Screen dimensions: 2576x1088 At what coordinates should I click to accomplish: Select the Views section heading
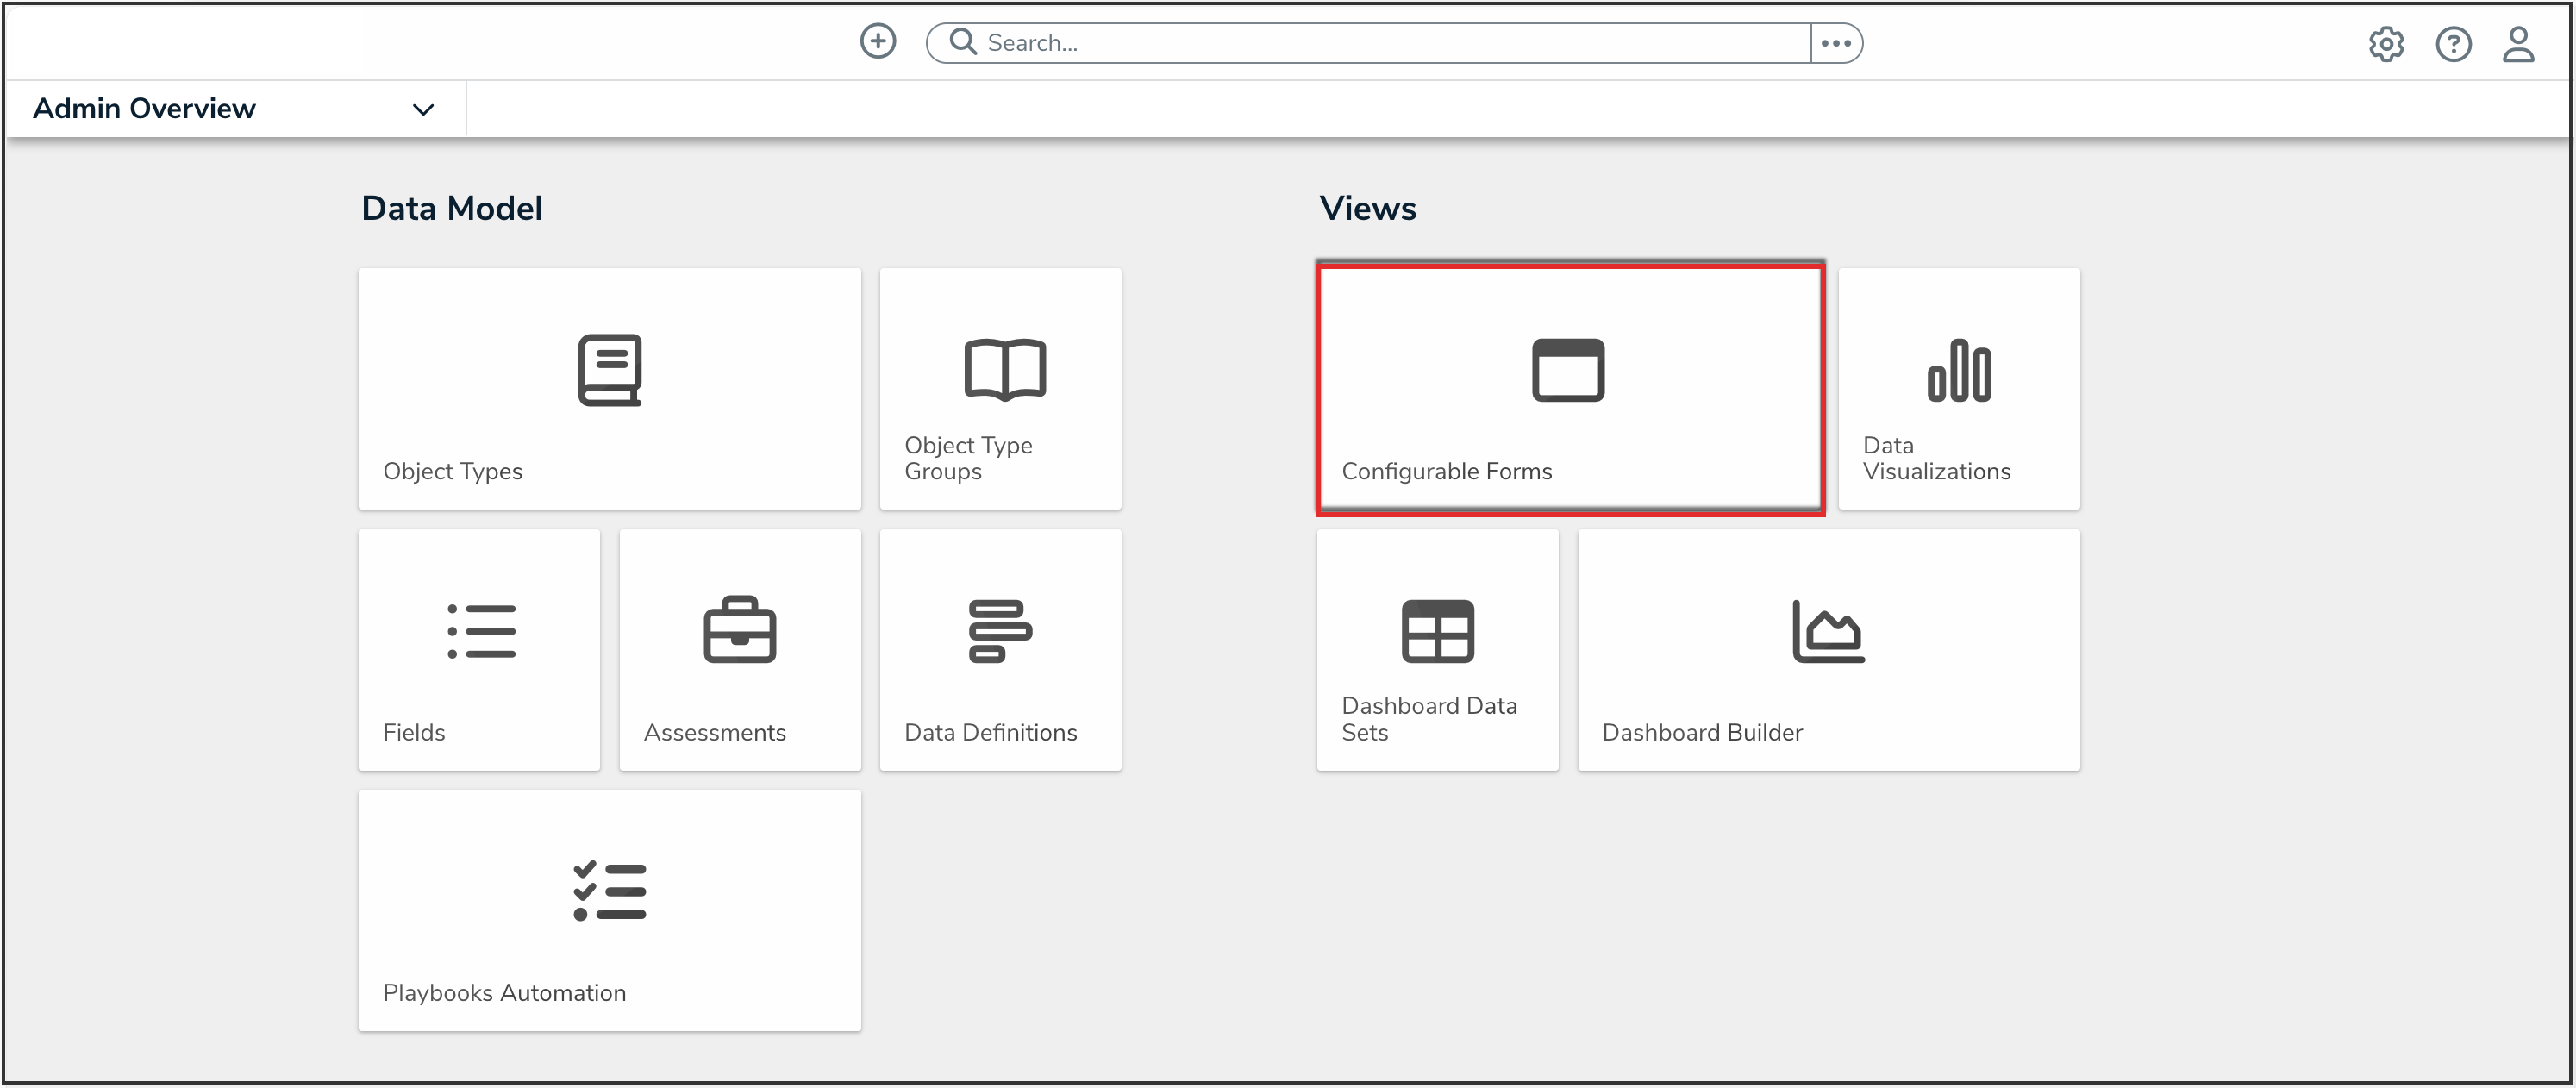tap(1368, 208)
